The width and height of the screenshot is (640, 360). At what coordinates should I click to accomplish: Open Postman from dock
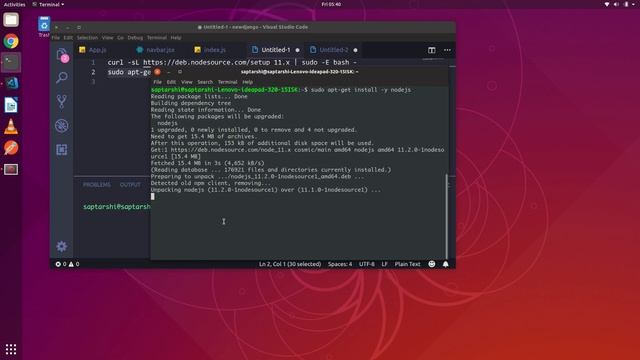coord(11,148)
